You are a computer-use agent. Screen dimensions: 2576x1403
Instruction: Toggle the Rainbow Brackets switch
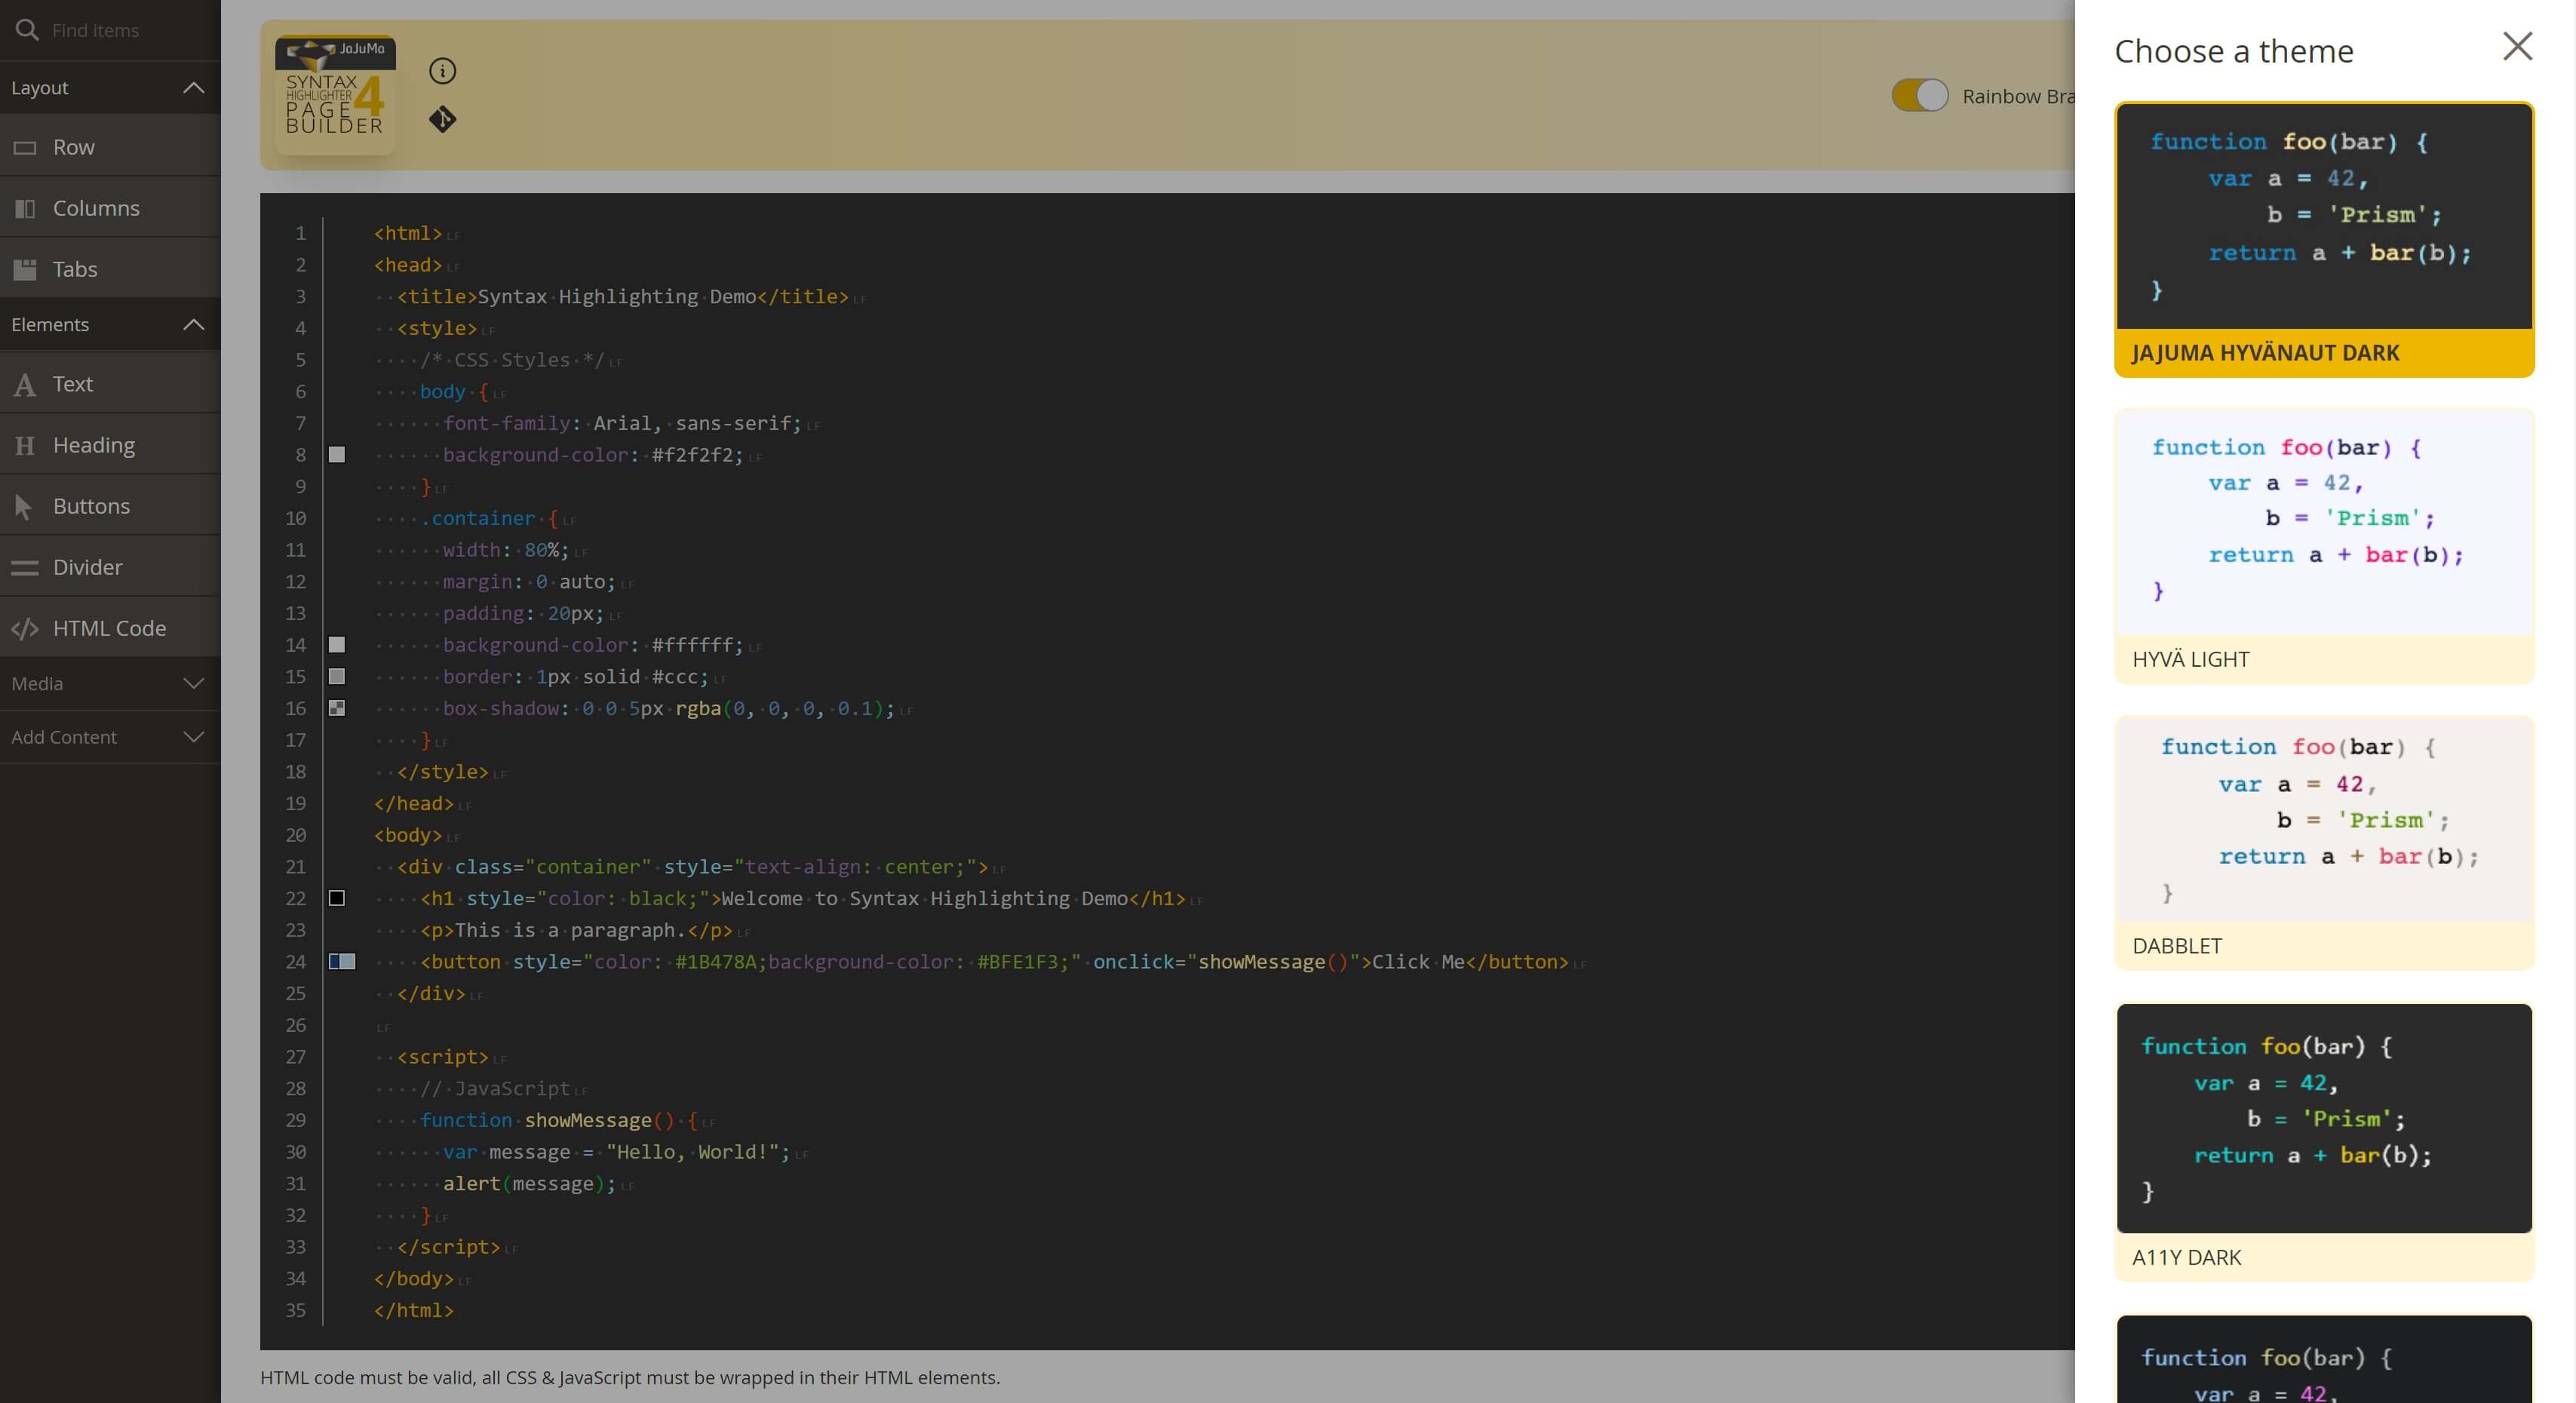pos(1919,96)
